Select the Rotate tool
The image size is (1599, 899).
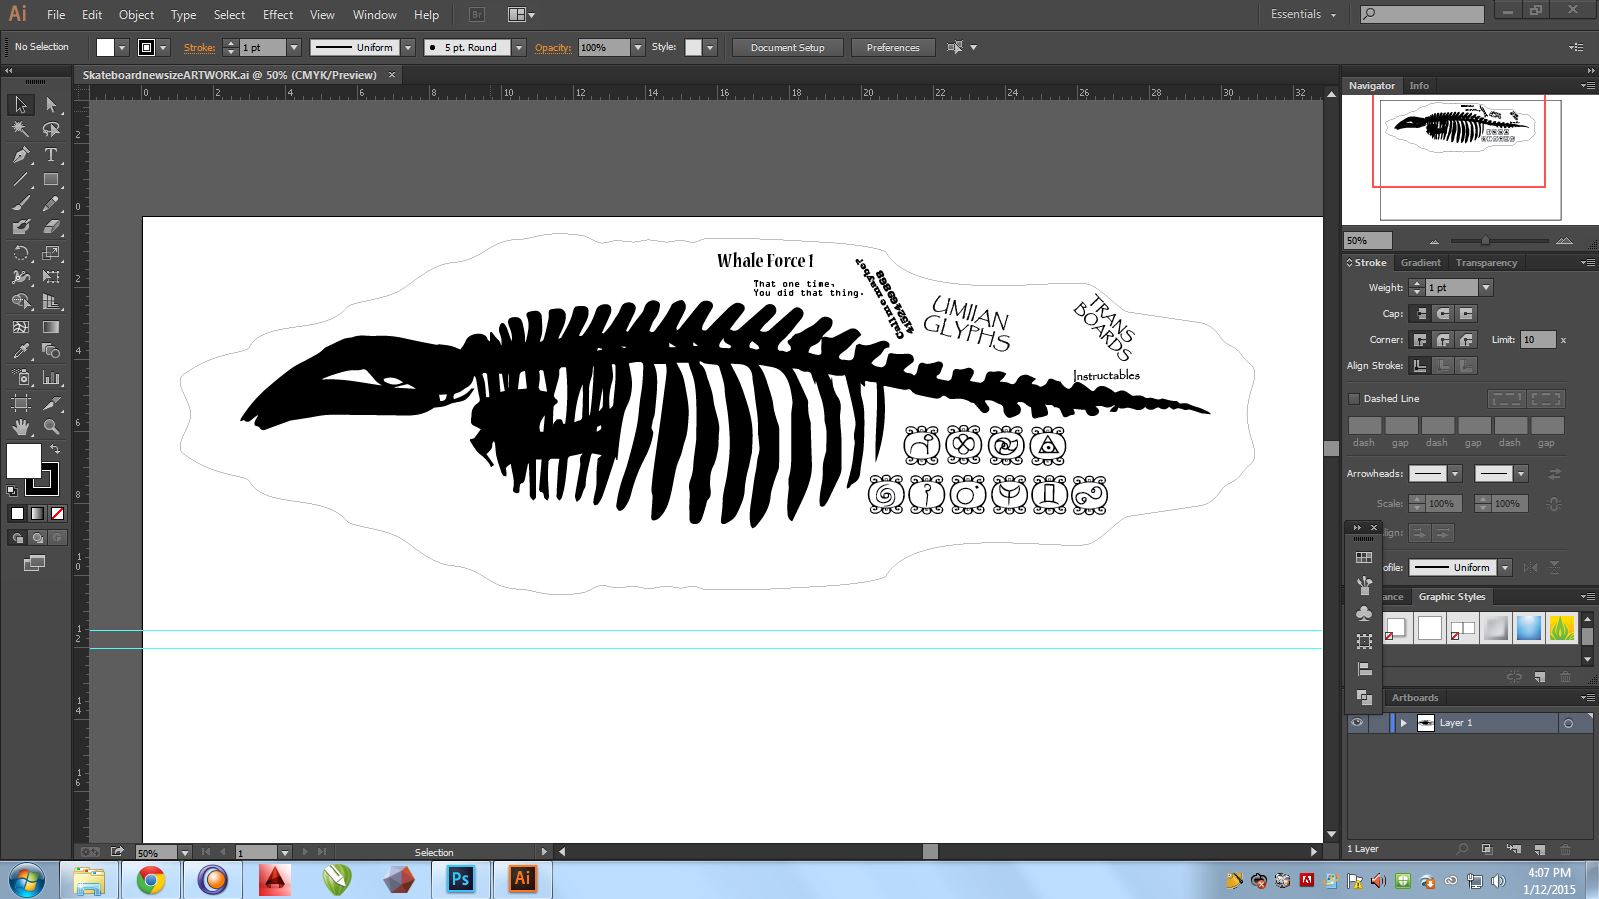(20, 253)
